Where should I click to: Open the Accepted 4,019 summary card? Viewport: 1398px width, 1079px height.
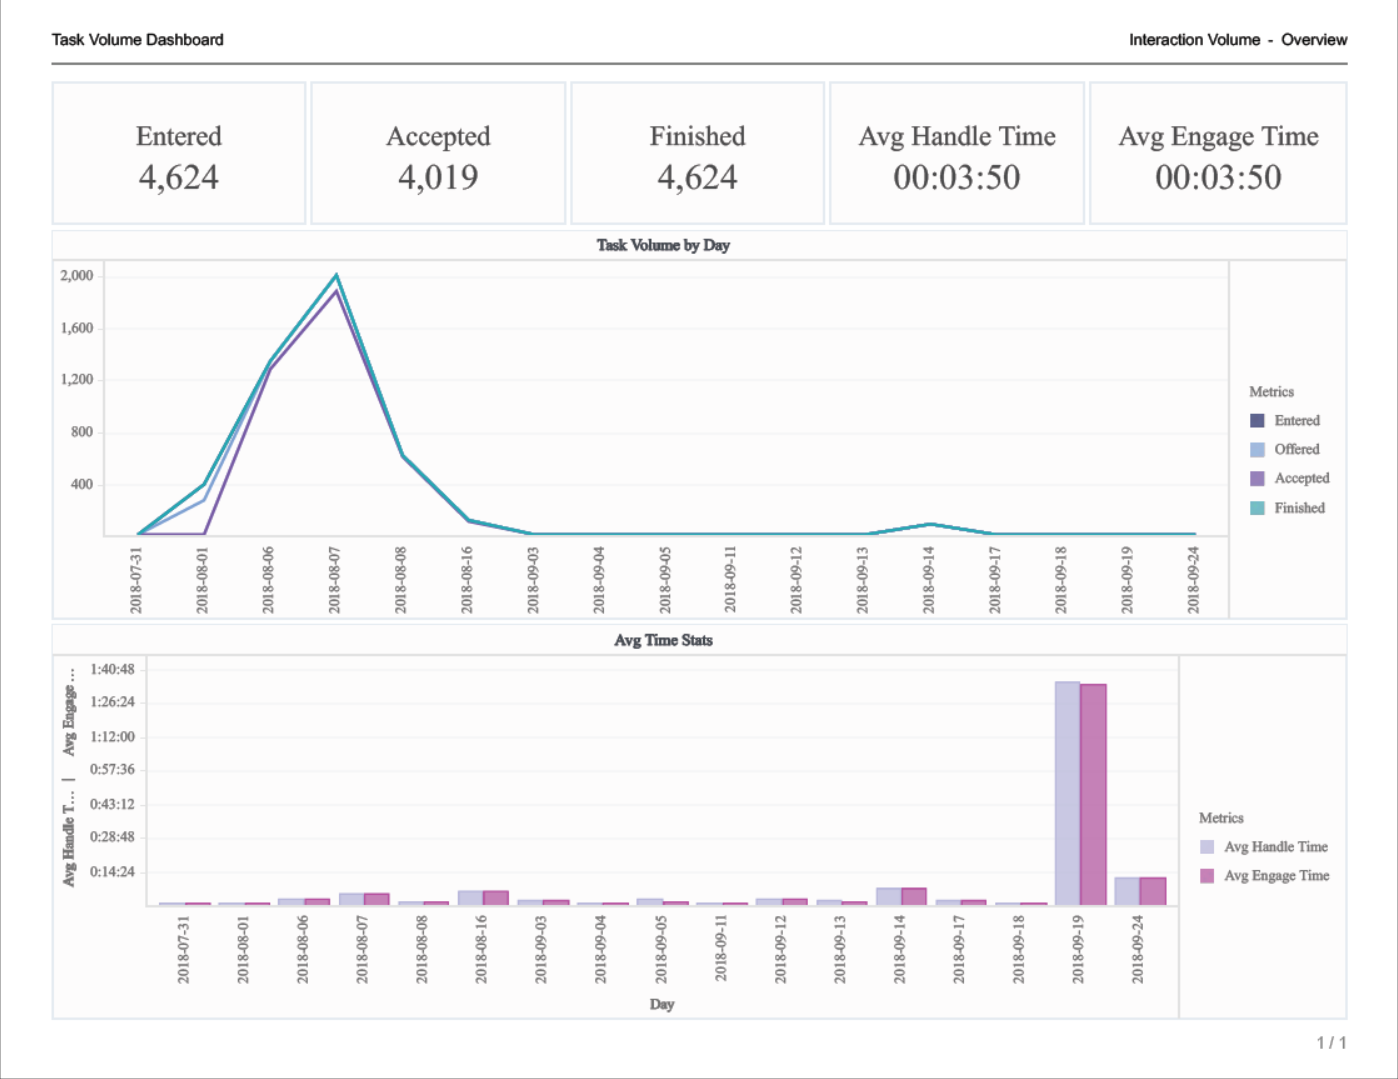(438, 154)
